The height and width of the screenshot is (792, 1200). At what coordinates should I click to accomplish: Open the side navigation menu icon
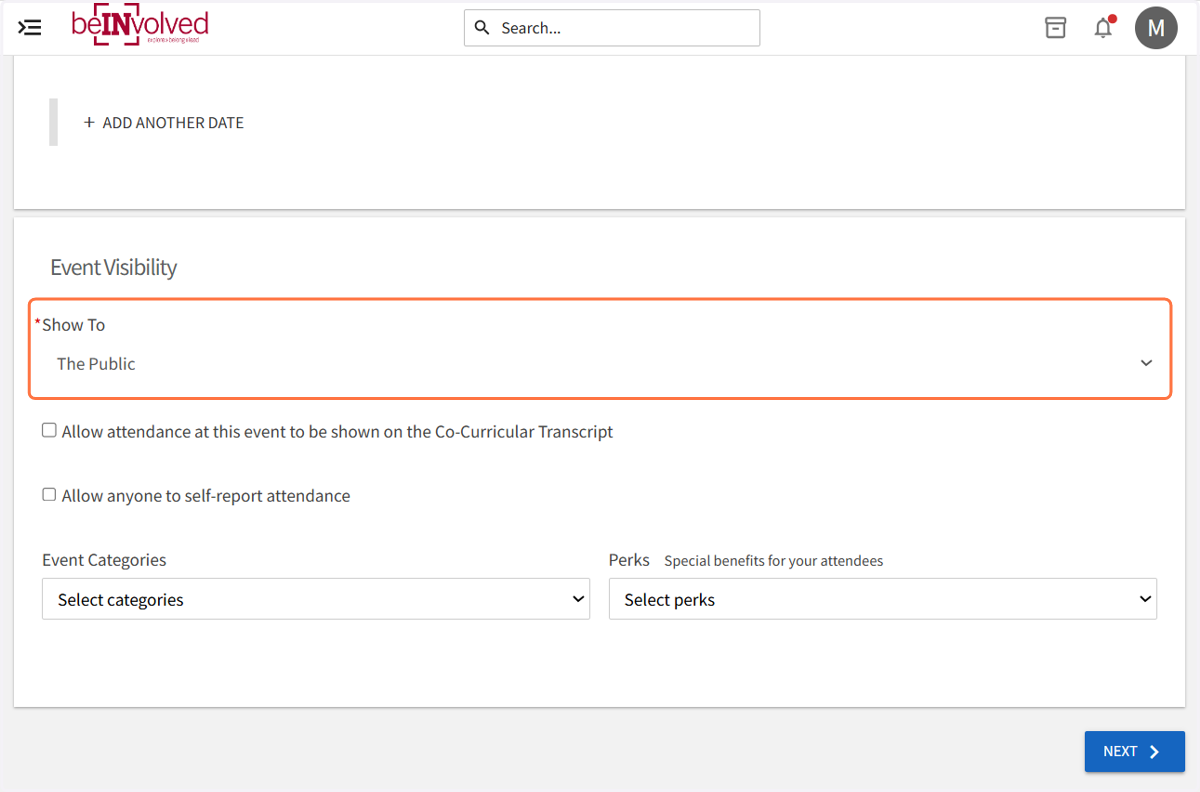pos(30,28)
